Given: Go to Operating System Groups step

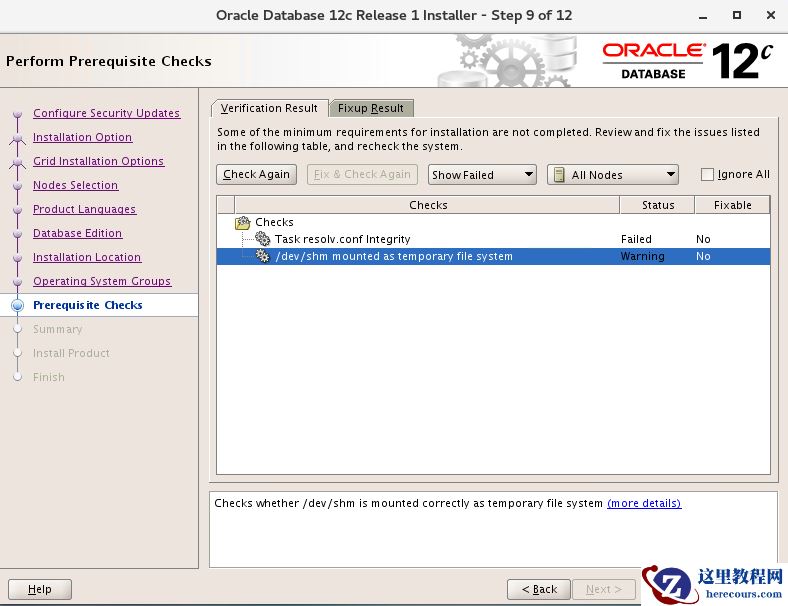Looking at the screenshot, I should click(x=102, y=281).
